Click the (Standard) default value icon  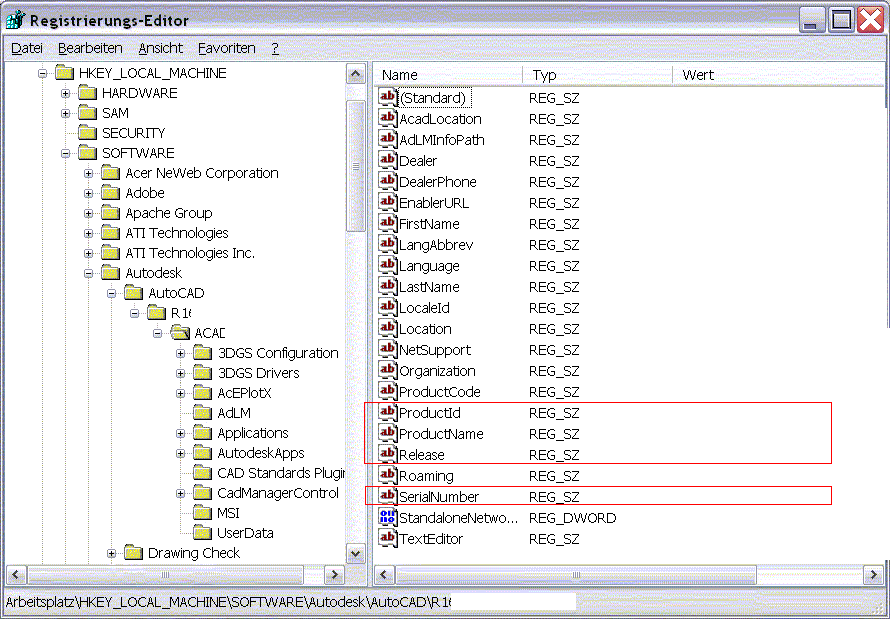(x=388, y=97)
